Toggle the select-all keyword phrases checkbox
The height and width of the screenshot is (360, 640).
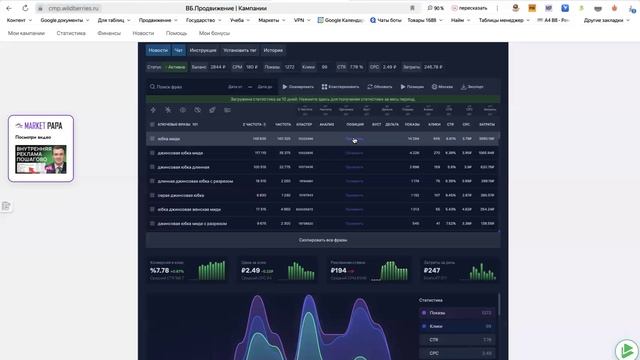[x=152, y=124]
